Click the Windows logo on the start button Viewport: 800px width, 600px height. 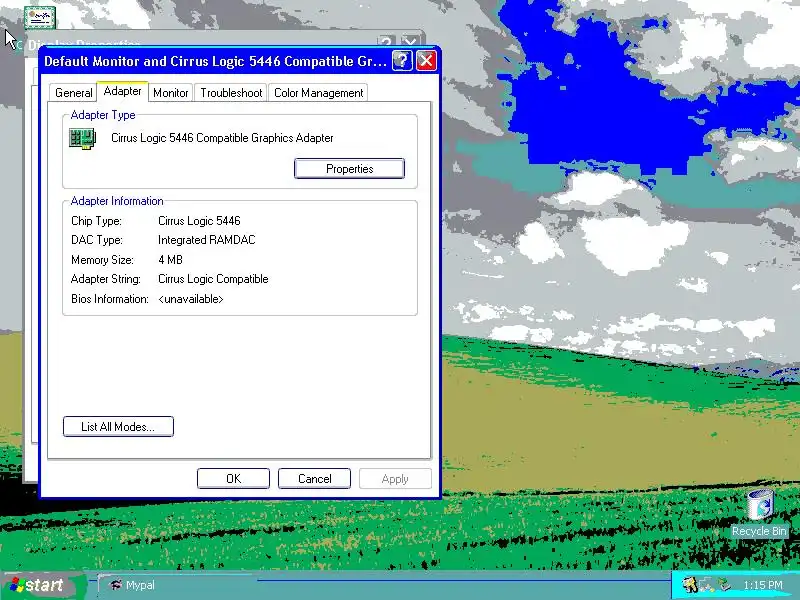(17, 585)
